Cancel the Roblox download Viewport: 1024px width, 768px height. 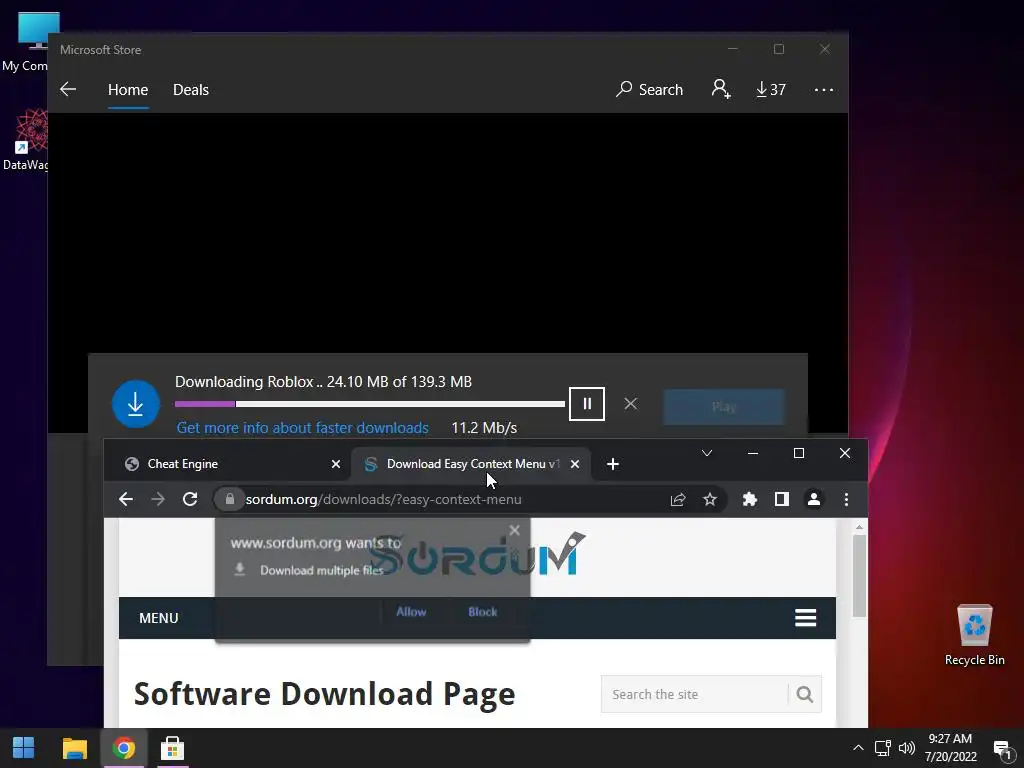coord(630,404)
